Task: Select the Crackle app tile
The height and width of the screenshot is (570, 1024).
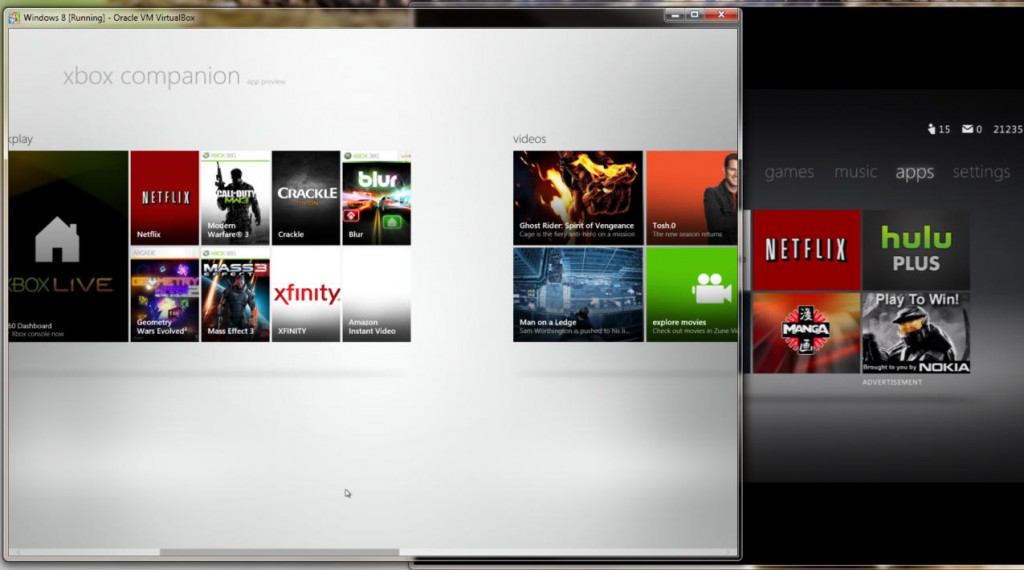Action: [306, 198]
